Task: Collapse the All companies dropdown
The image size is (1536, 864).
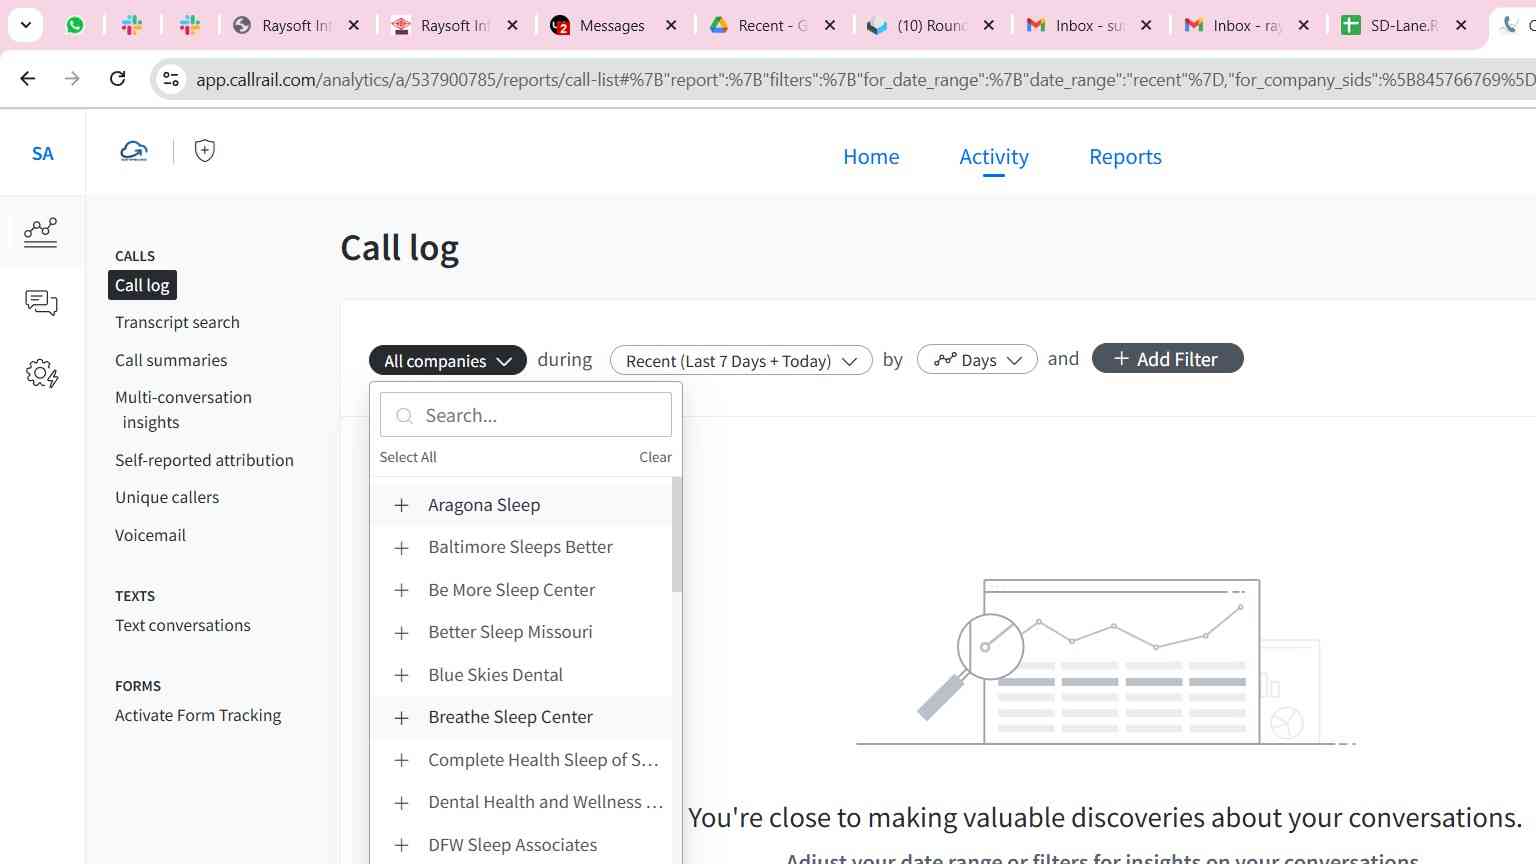Action: pos(448,361)
